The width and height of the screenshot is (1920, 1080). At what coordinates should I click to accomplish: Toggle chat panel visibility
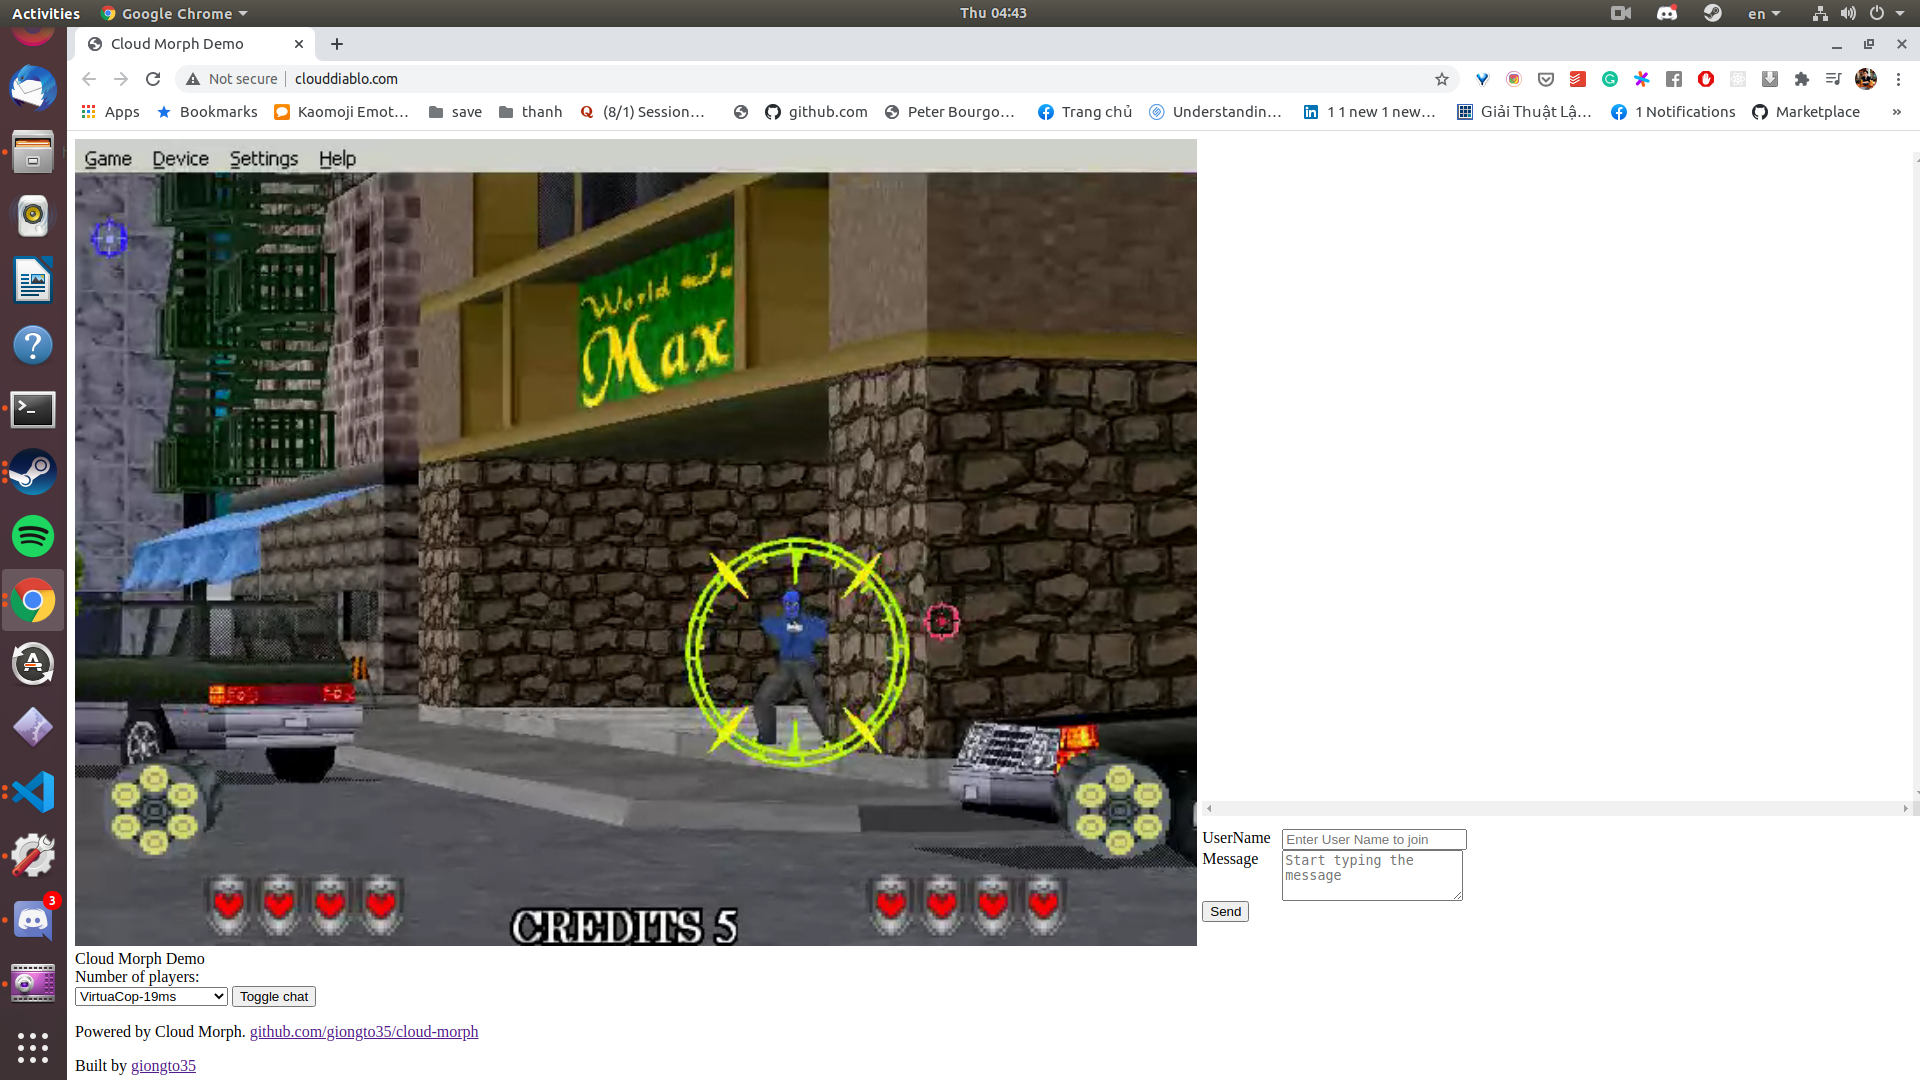(273, 997)
